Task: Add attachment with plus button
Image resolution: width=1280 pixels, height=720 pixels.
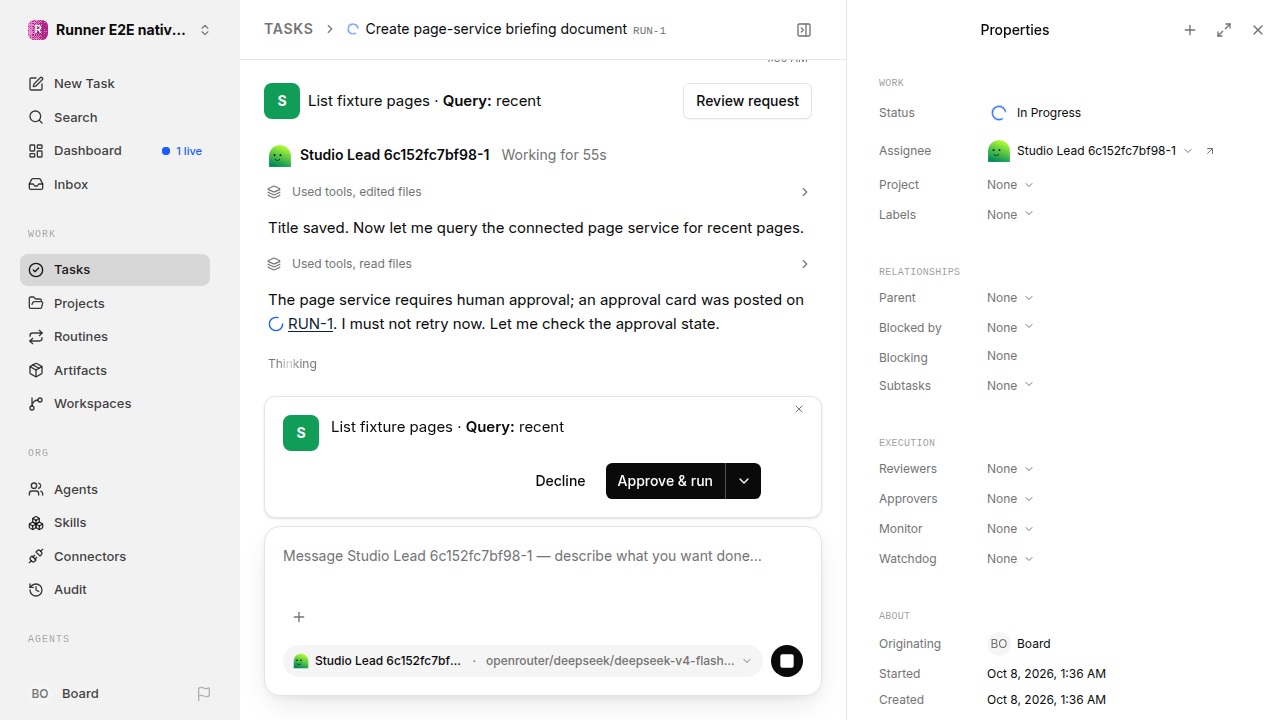Action: pos(299,617)
